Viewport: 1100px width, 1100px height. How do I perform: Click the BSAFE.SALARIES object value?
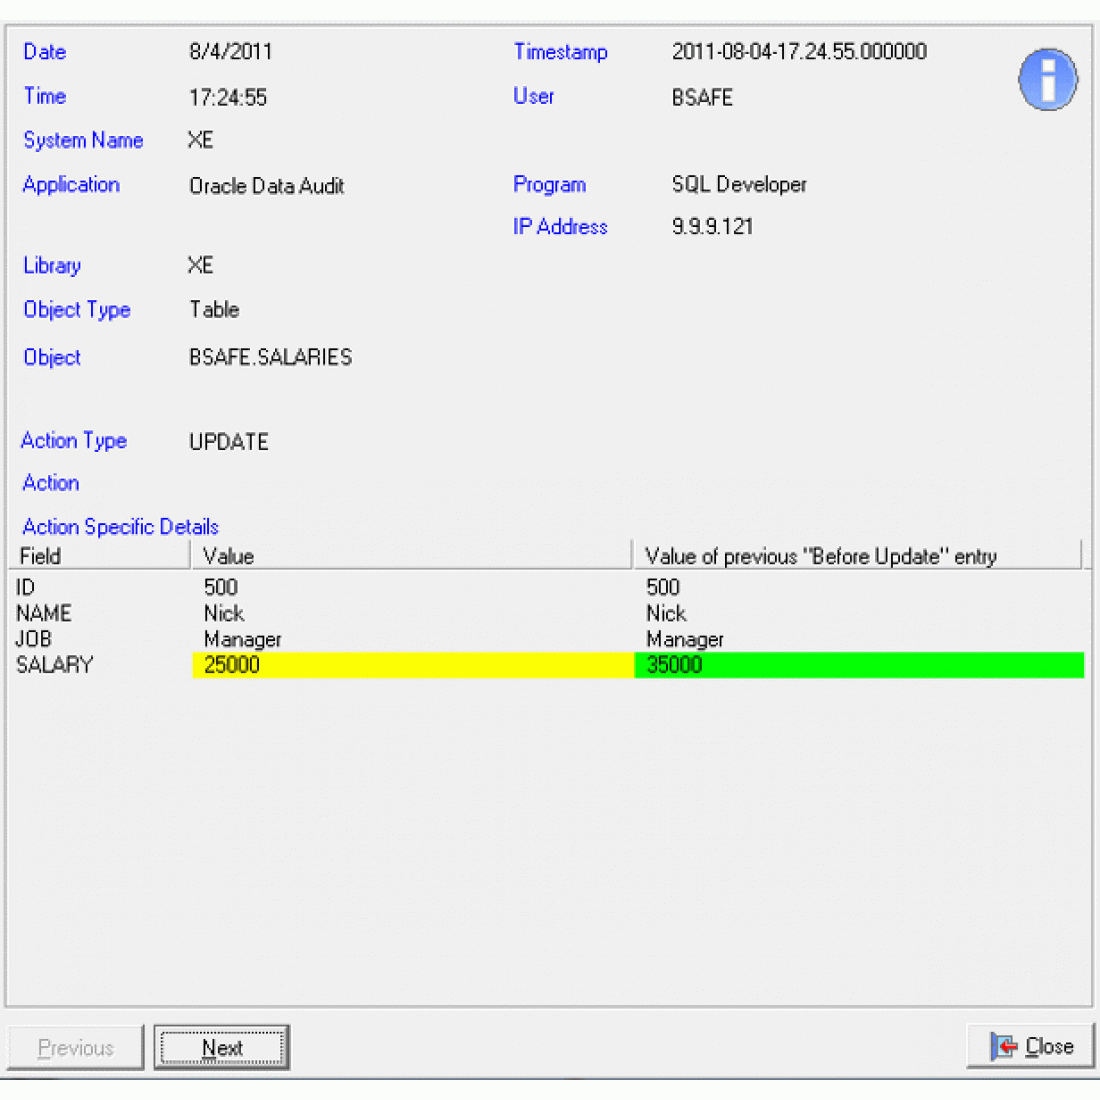point(270,357)
